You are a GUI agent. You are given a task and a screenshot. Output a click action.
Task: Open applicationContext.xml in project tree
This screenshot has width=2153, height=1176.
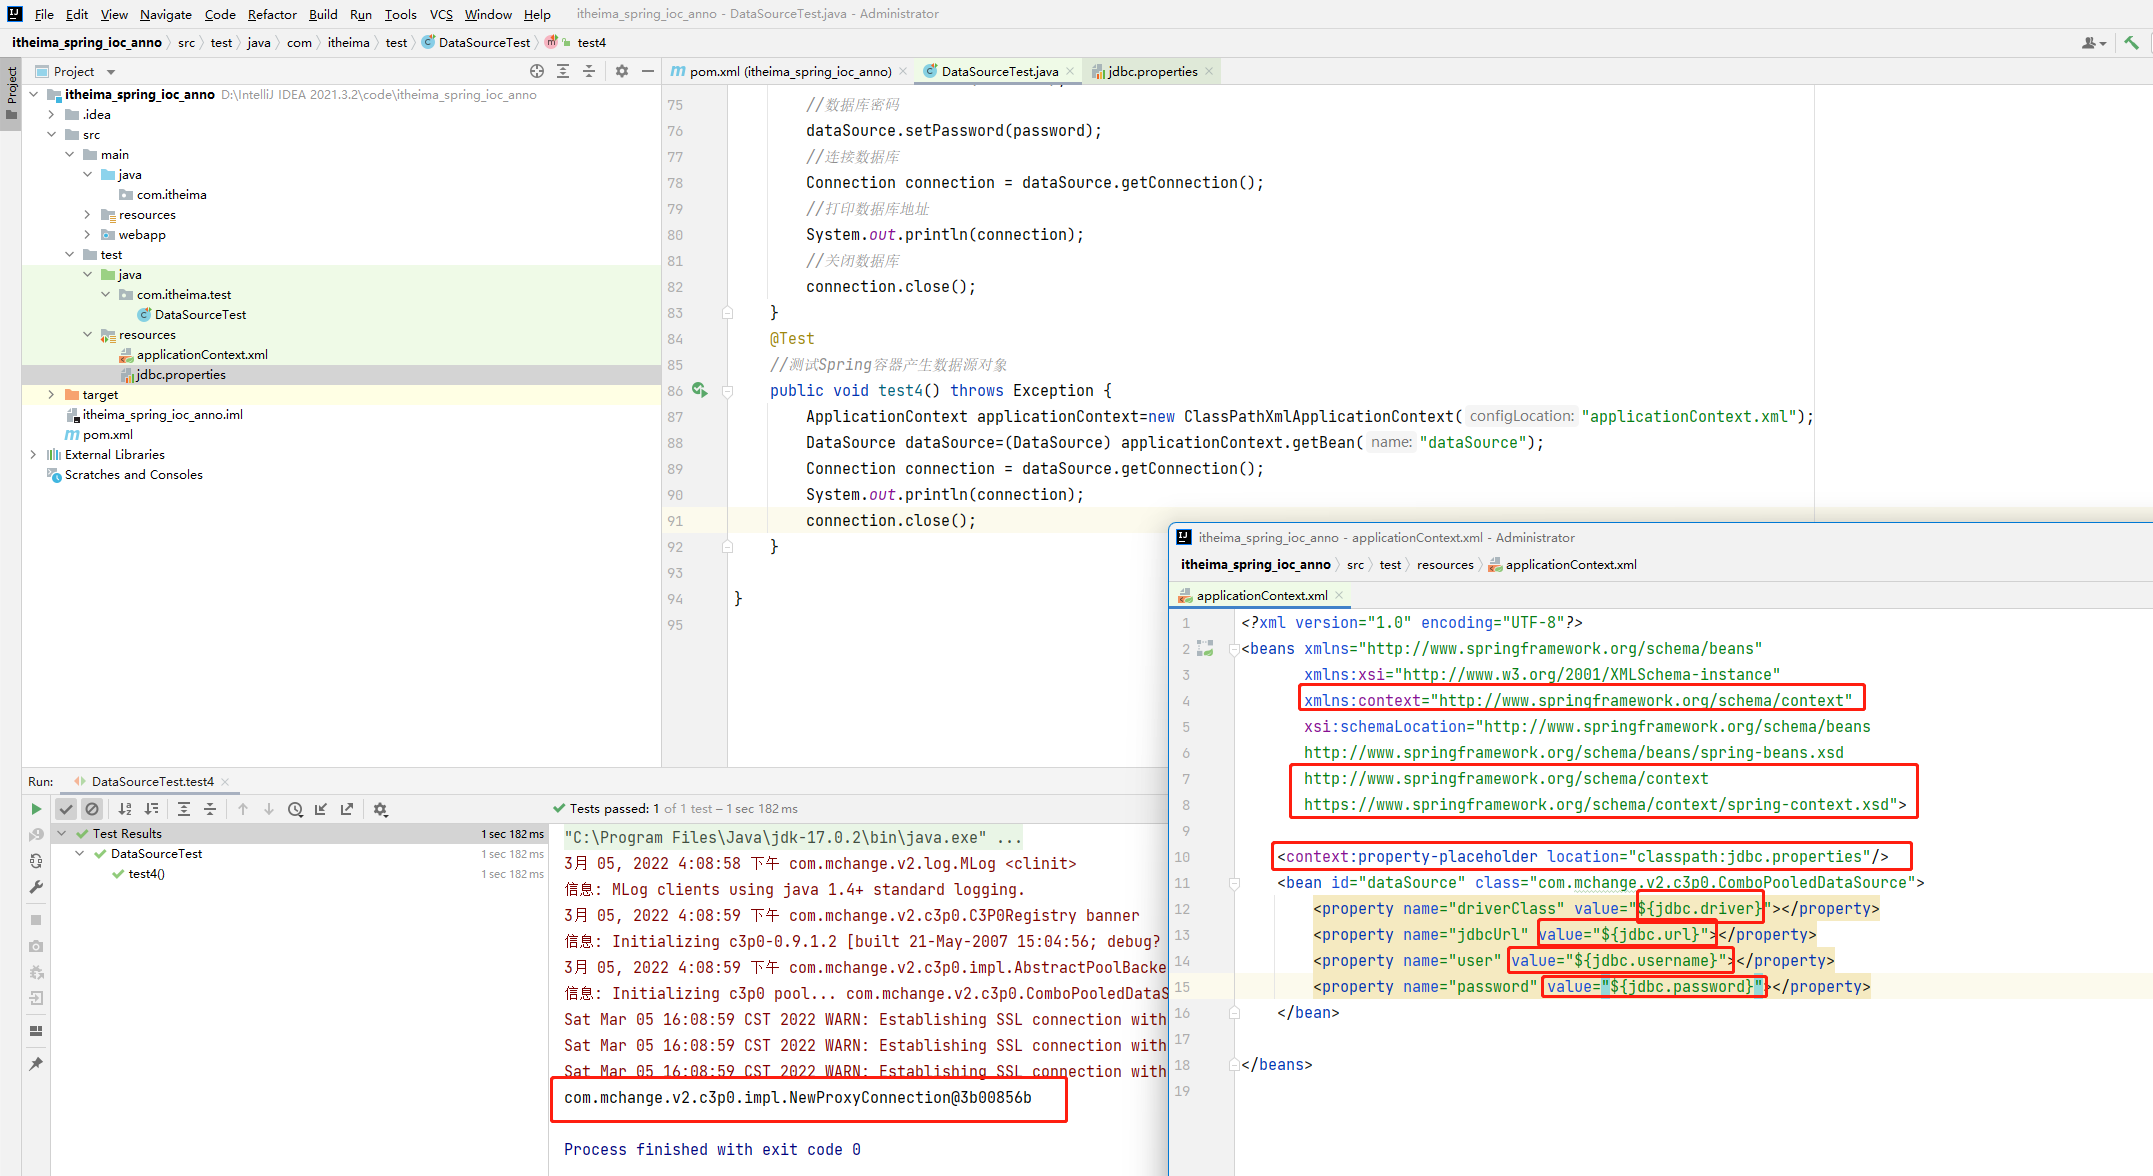click(x=201, y=355)
